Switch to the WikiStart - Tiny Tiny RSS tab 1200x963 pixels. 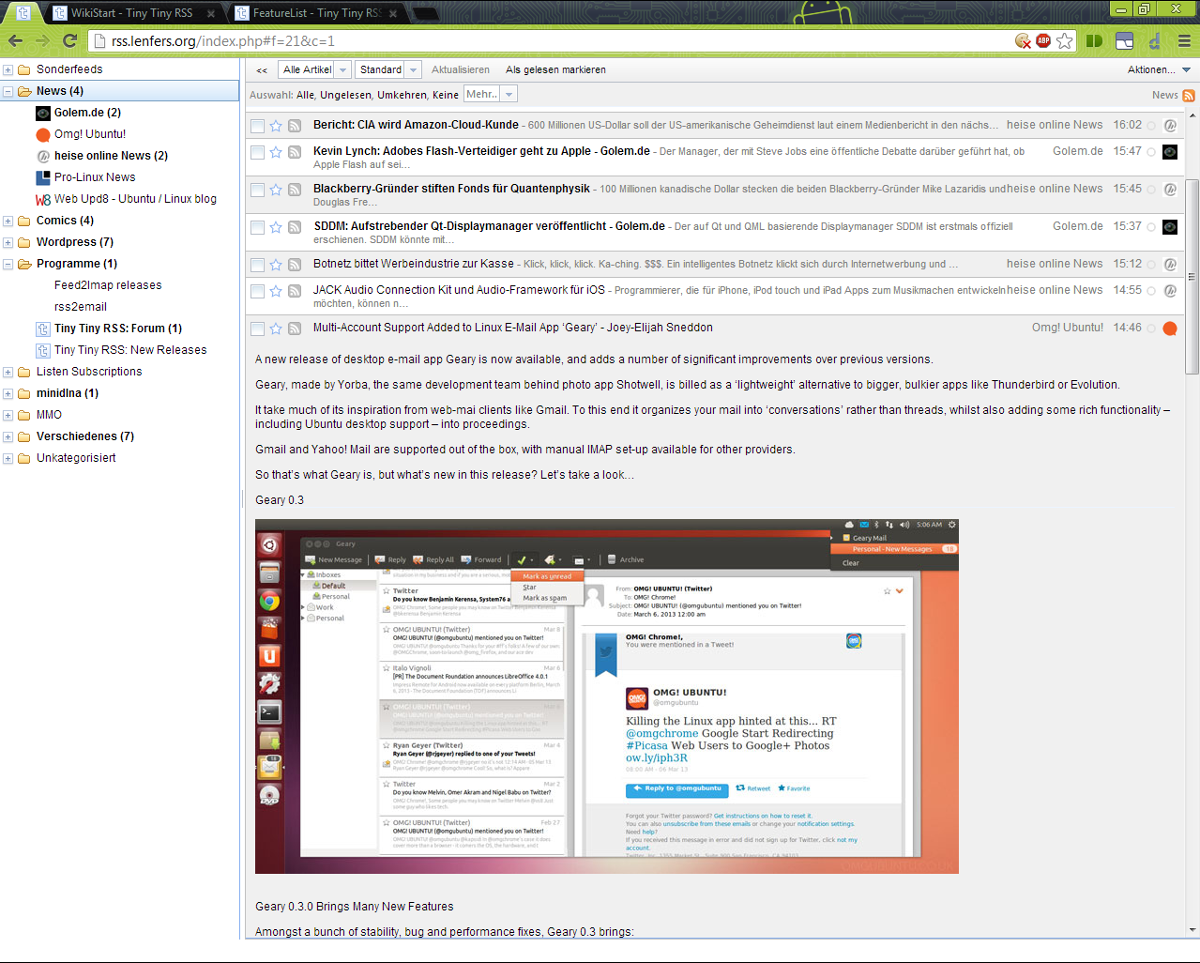(133, 13)
